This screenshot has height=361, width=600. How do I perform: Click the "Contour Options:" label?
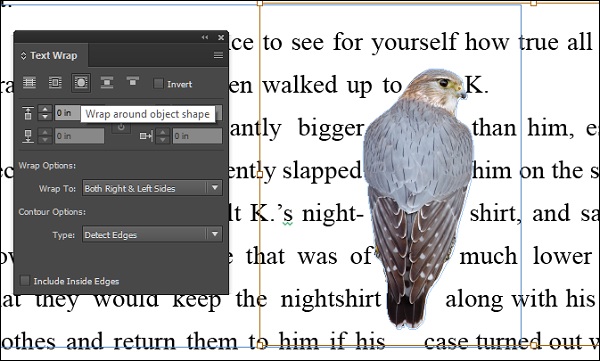pyautogui.click(x=52, y=212)
